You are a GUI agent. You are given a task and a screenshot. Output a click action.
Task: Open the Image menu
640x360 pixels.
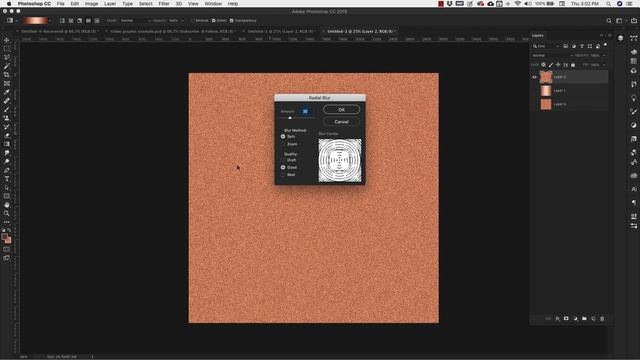coord(91,4)
